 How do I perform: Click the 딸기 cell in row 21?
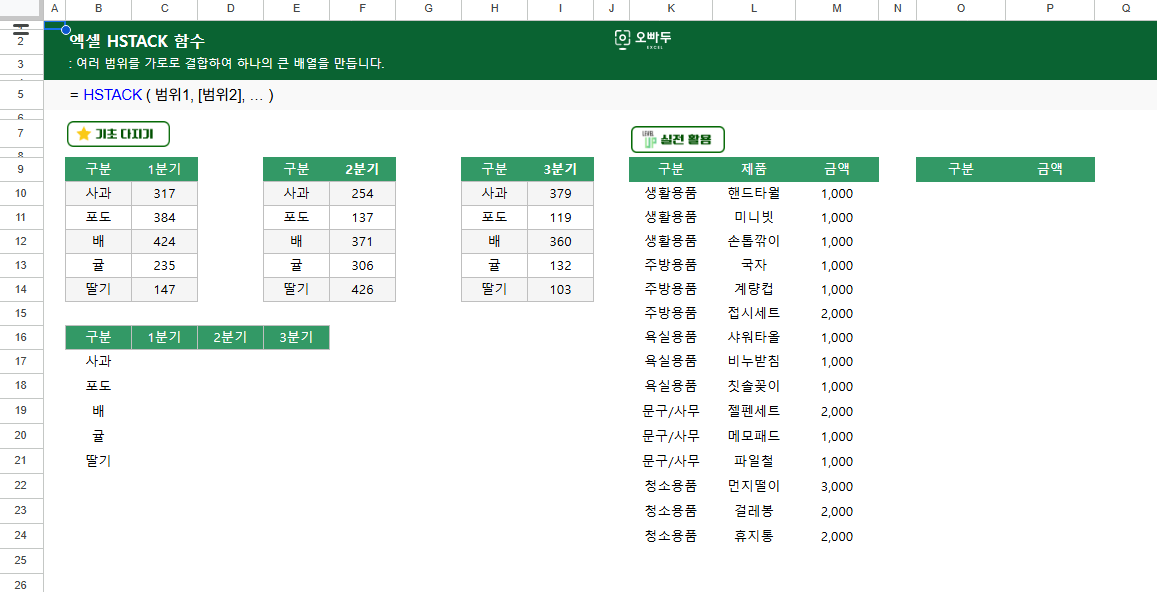[99, 461]
